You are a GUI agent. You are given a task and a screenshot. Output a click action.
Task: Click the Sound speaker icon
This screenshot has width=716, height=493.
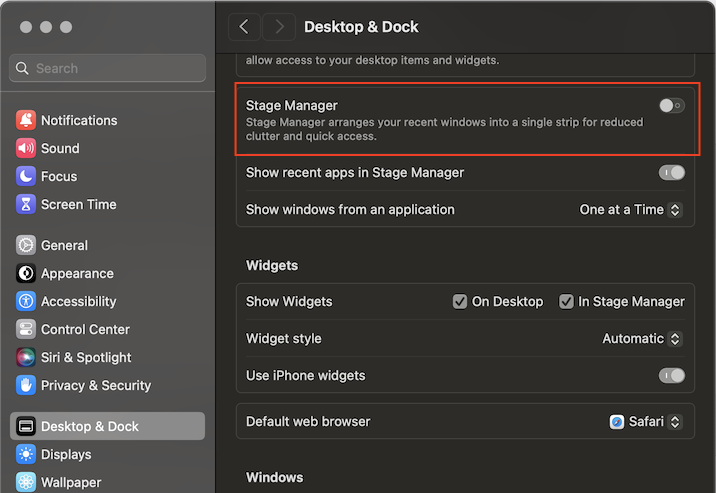coord(26,148)
